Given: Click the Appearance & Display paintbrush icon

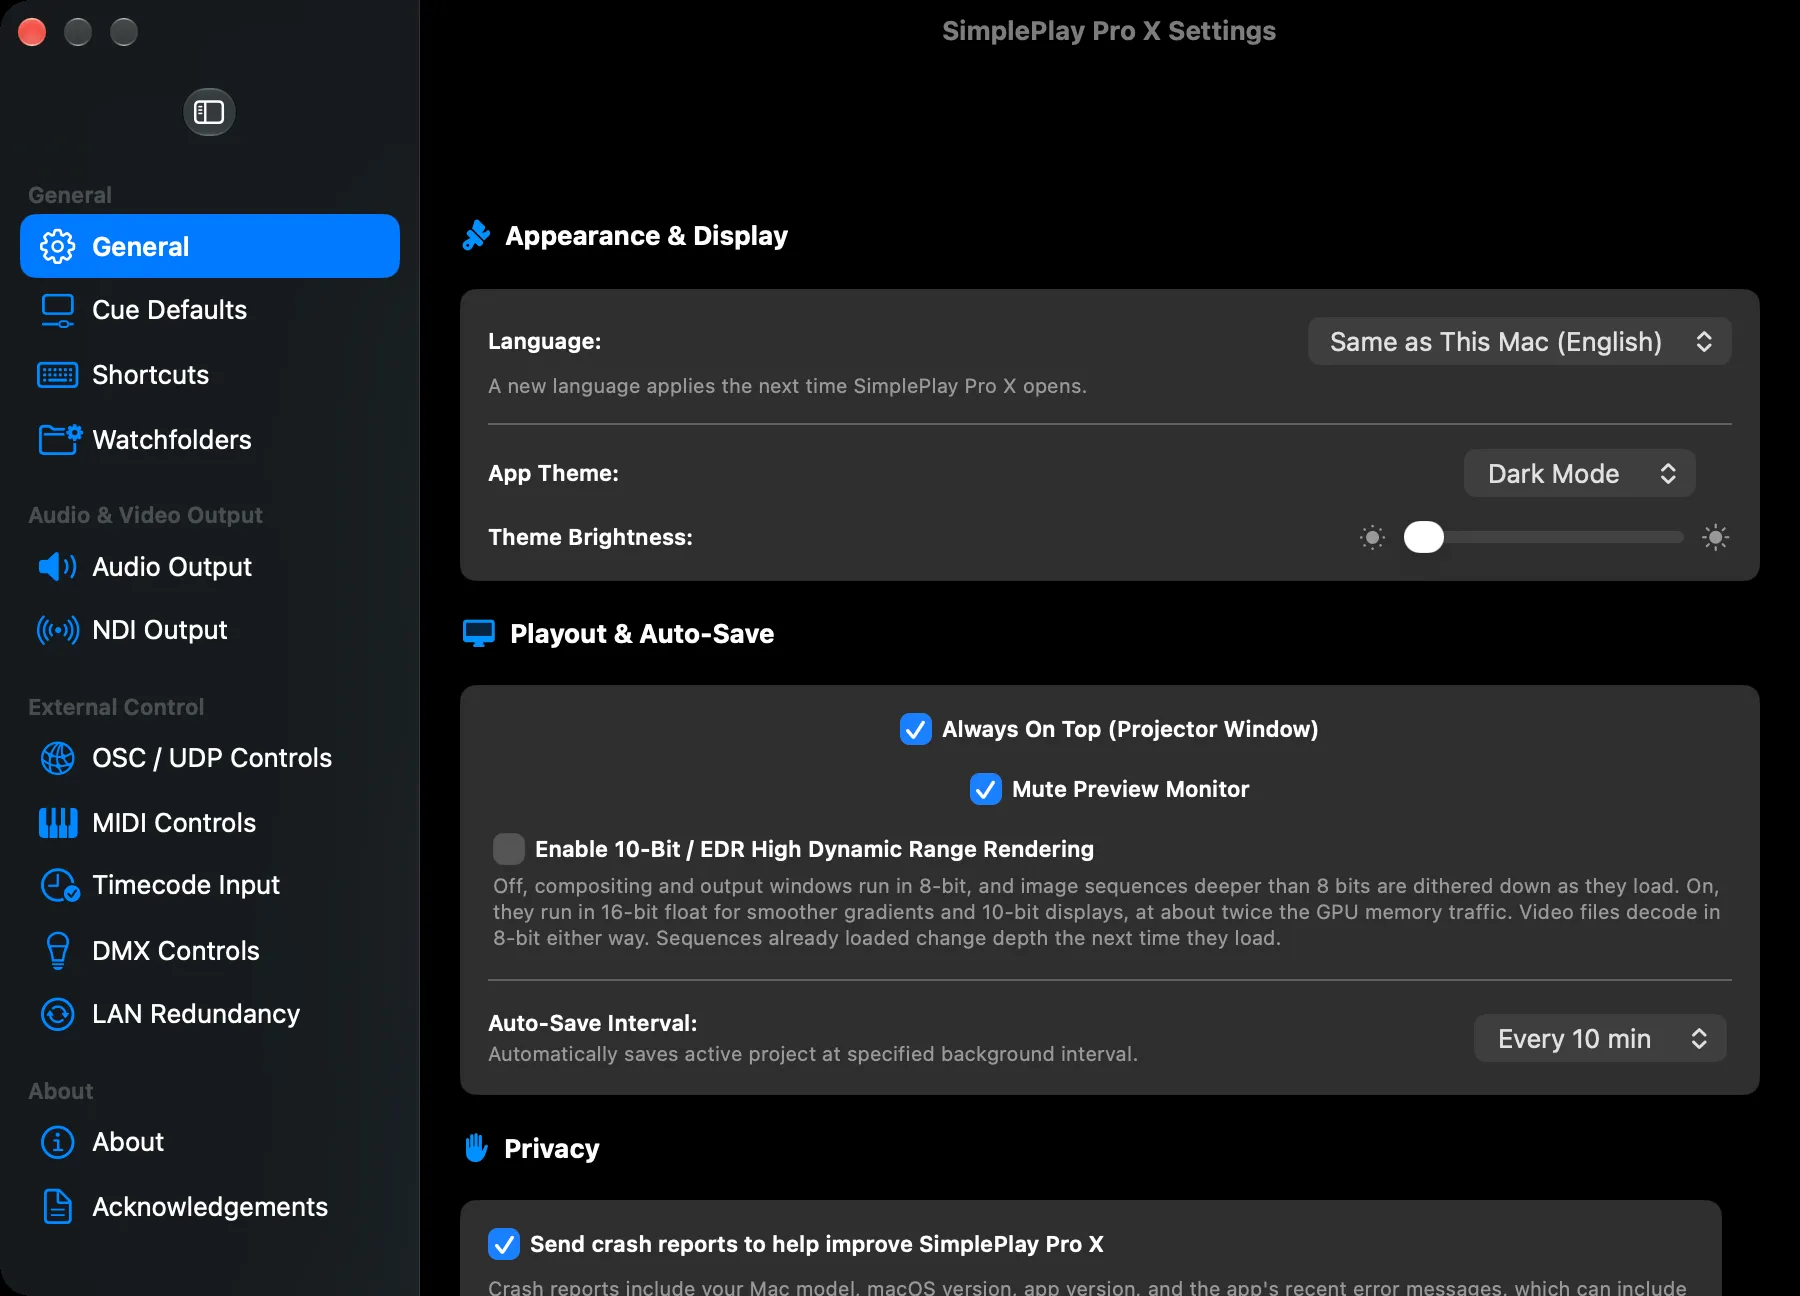Looking at the screenshot, I should pos(476,236).
